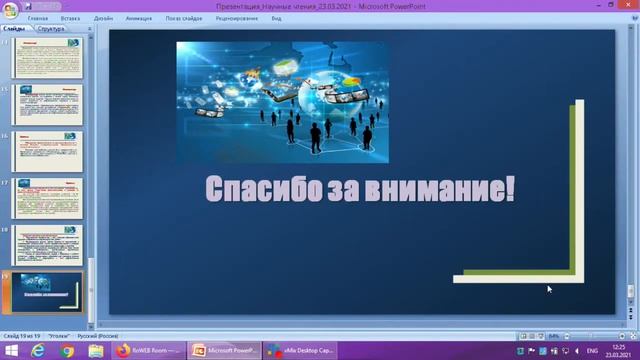Click the main editing vertical scrollbar thumb
Viewport: 640px width, 360px height.
(631, 291)
